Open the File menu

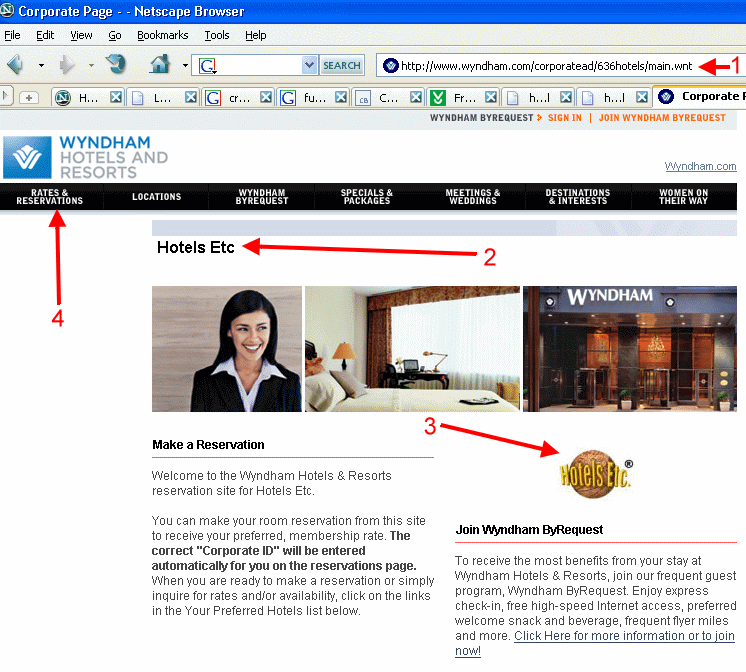tap(12, 35)
